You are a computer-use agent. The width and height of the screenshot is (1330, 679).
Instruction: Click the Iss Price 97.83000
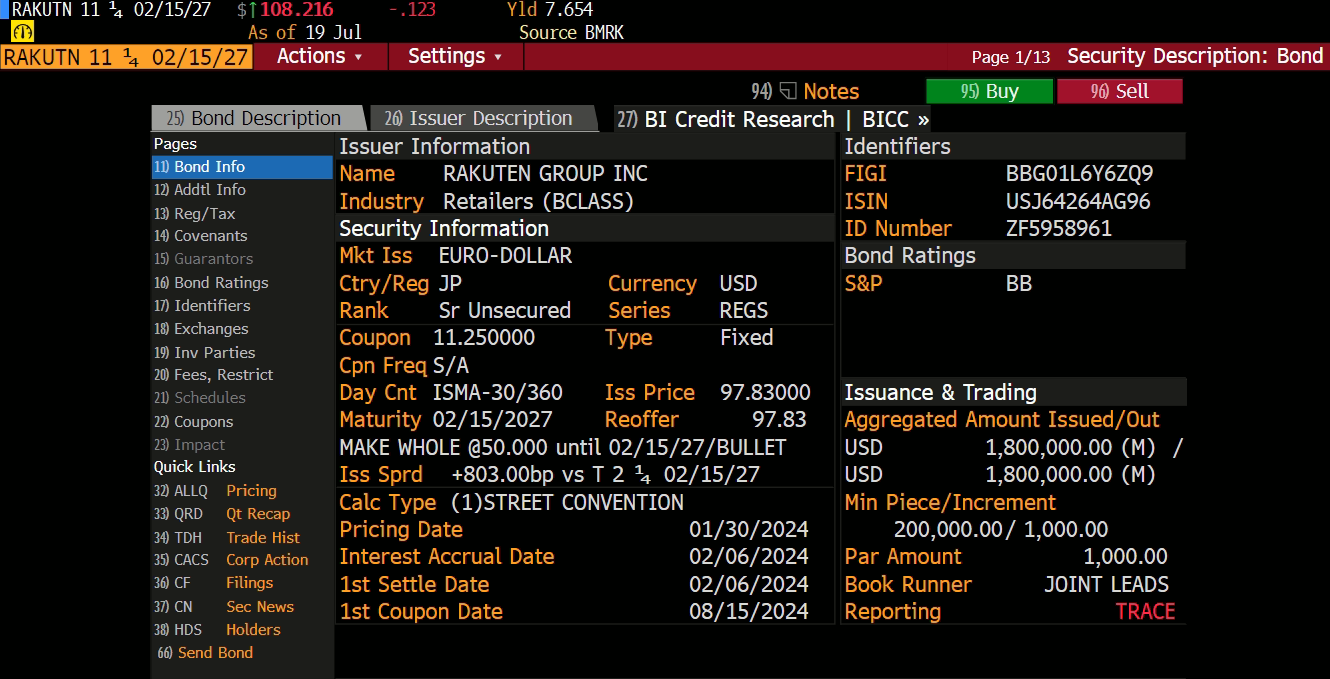point(765,393)
